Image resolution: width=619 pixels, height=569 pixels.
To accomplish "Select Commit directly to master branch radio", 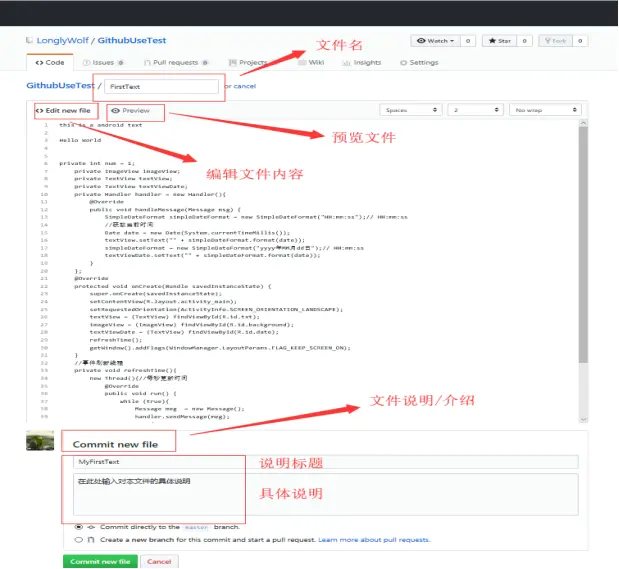I will click(79, 527).
